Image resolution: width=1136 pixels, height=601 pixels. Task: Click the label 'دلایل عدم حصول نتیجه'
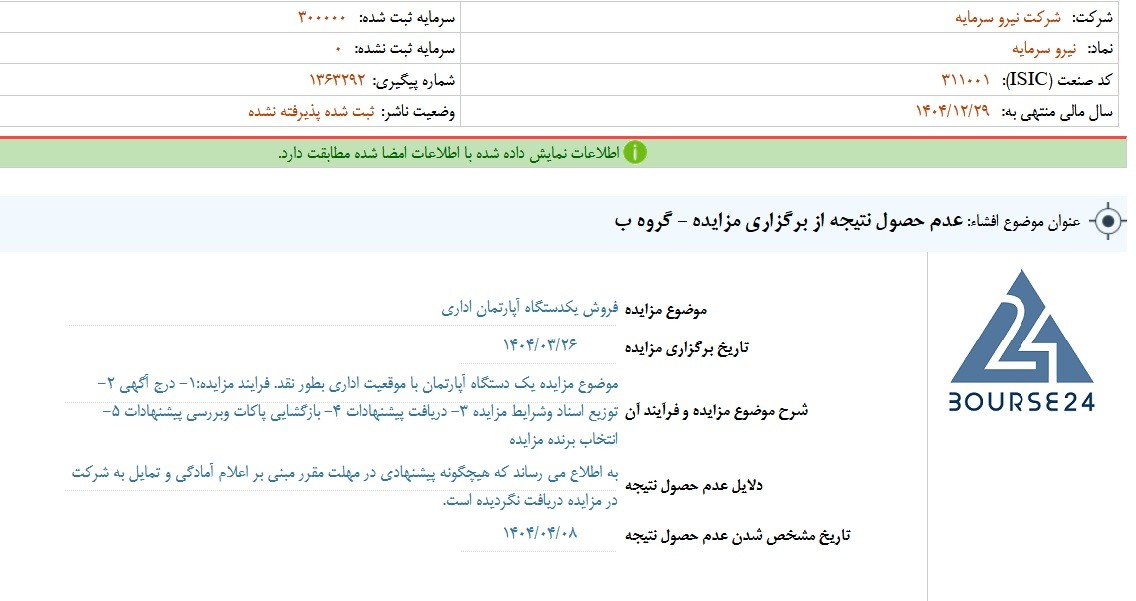(x=693, y=486)
